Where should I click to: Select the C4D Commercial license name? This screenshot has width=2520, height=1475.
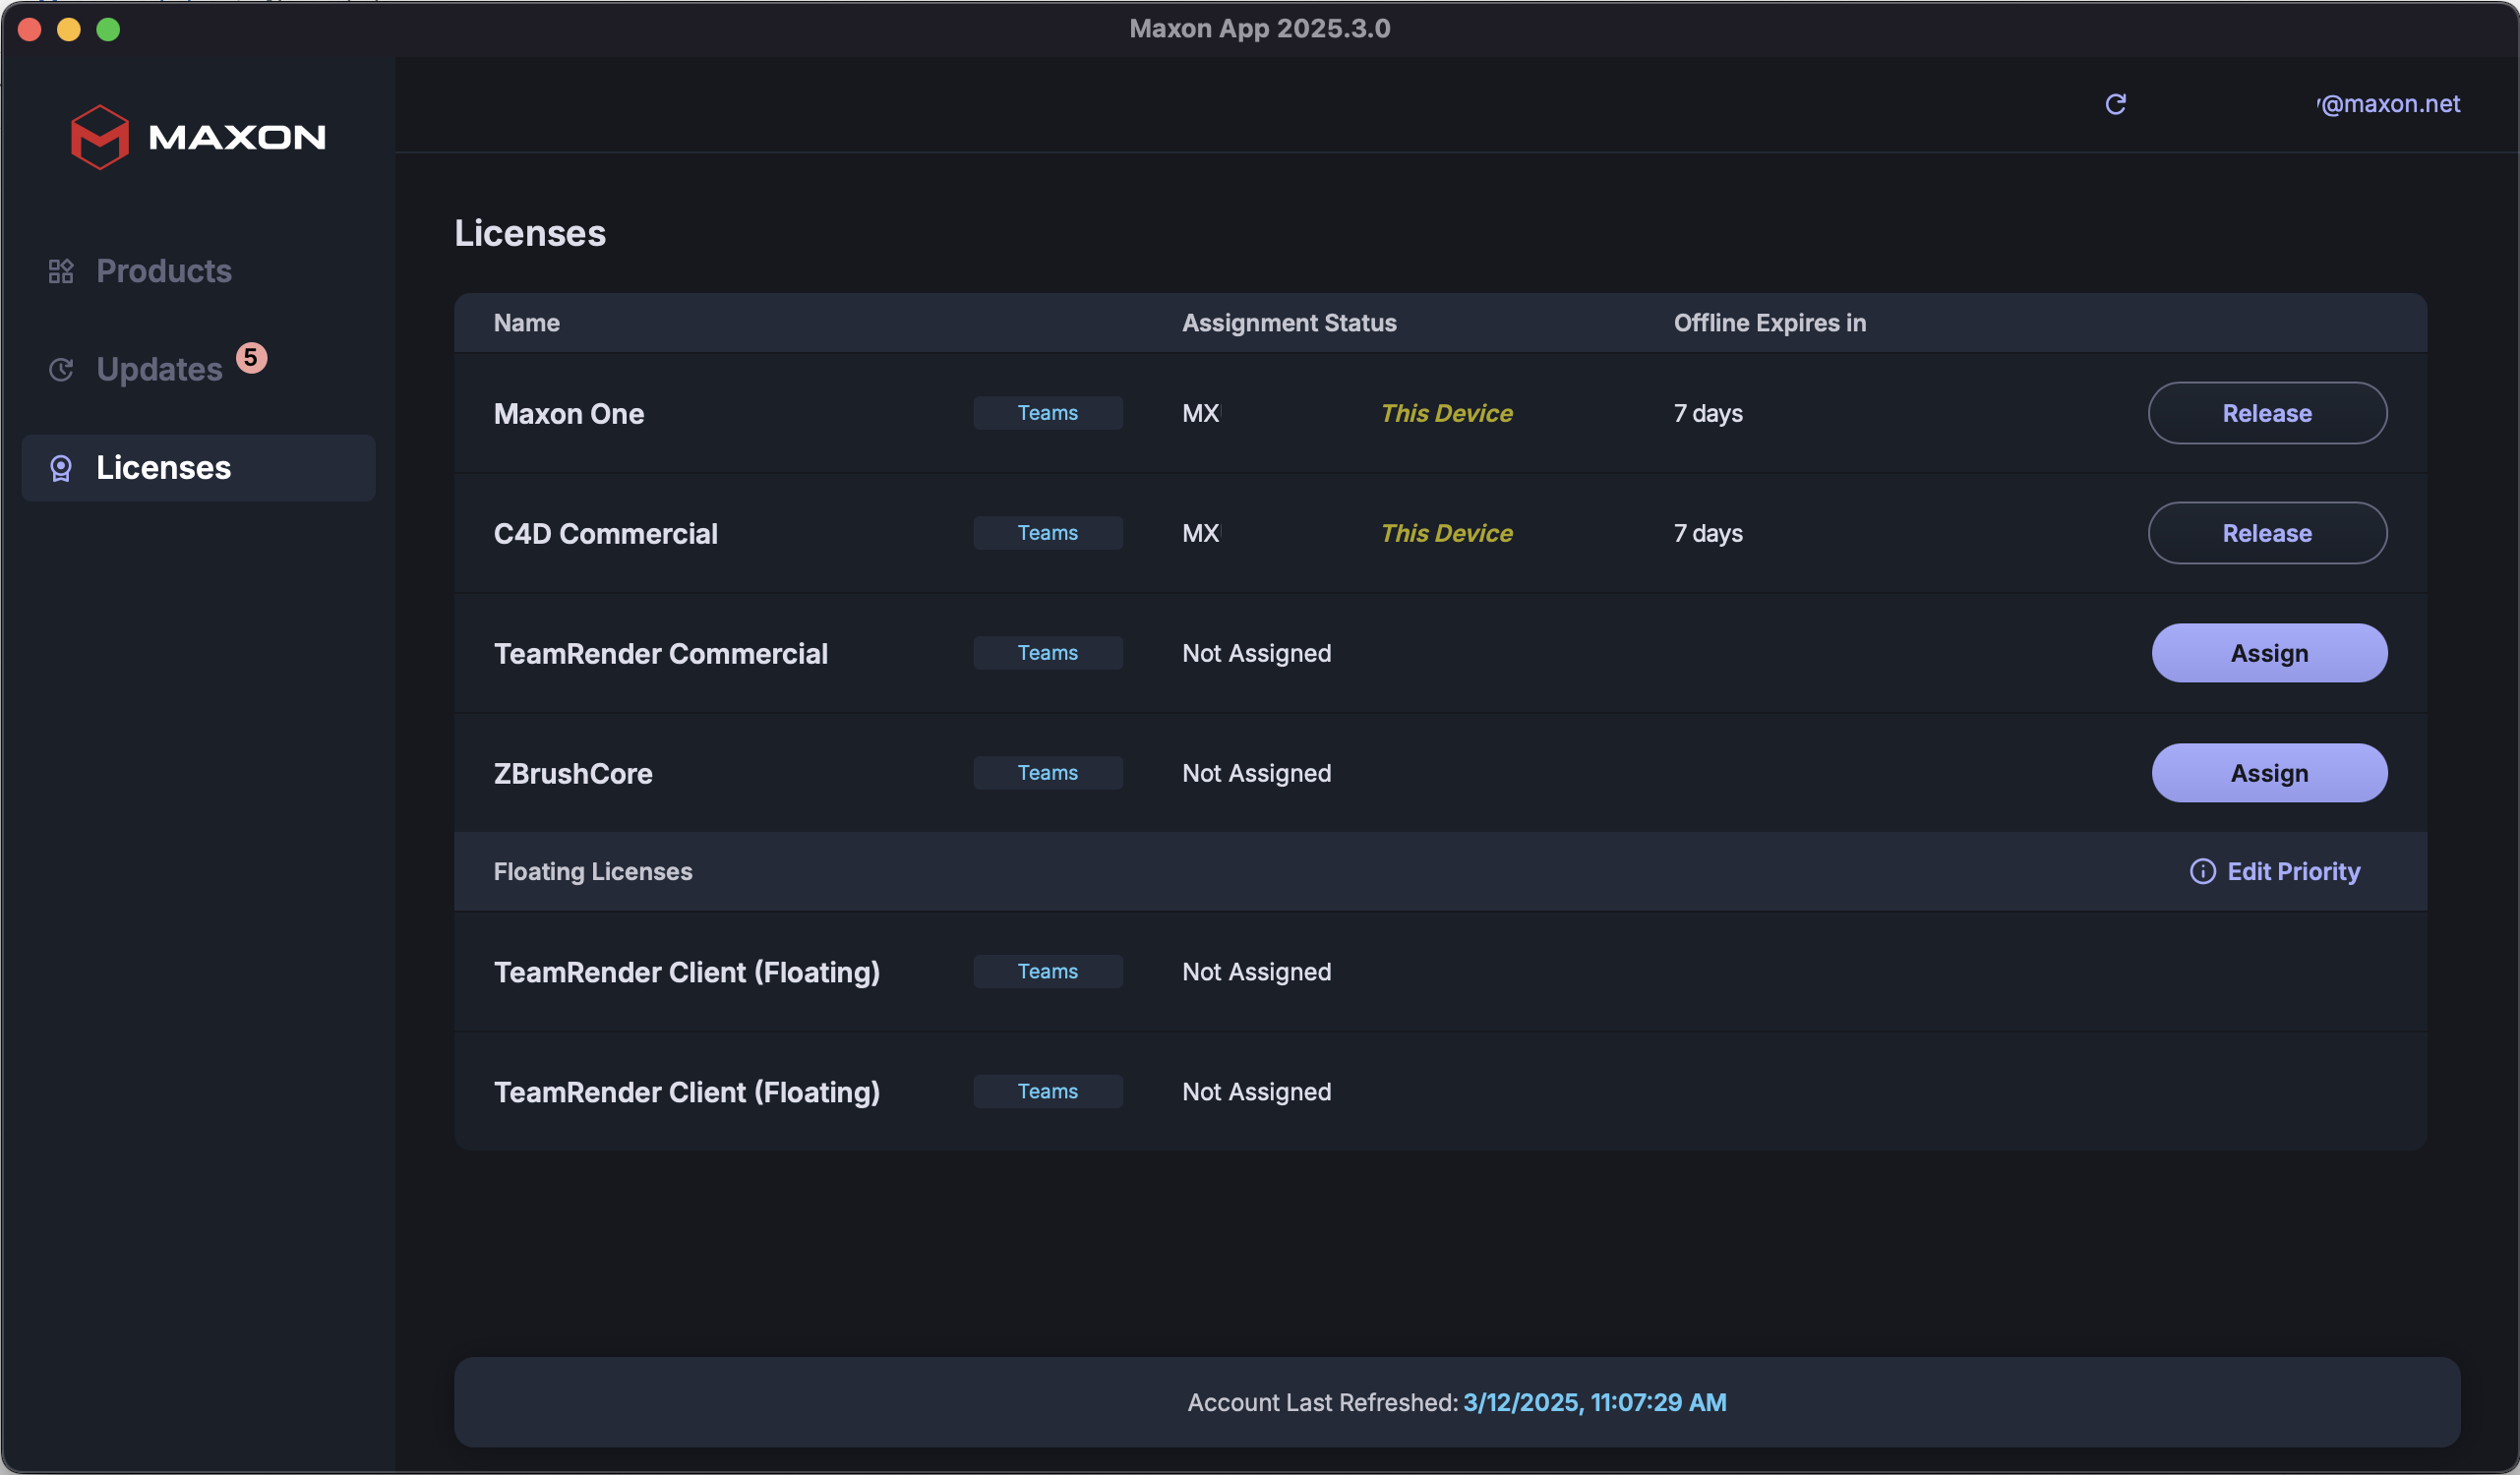(606, 533)
